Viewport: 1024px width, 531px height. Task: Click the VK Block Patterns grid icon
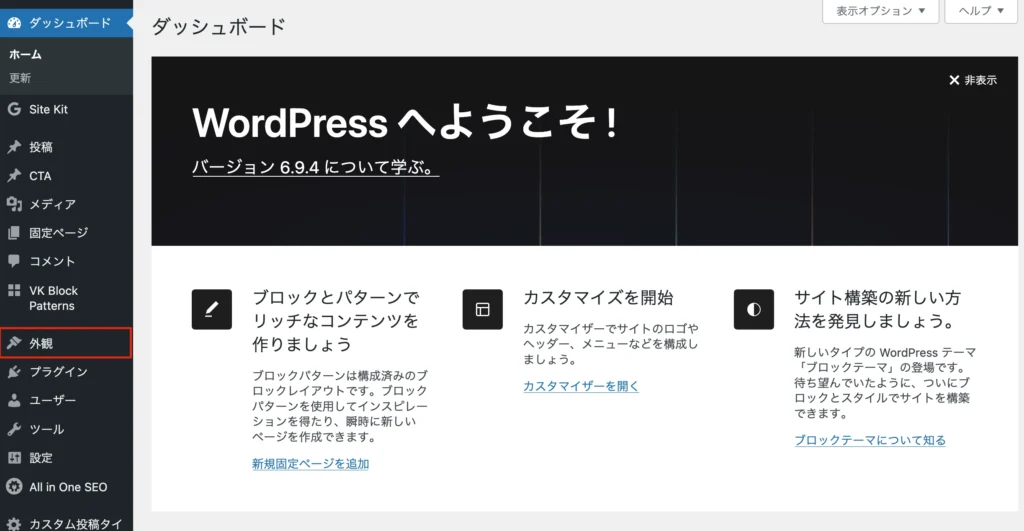click(x=14, y=291)
